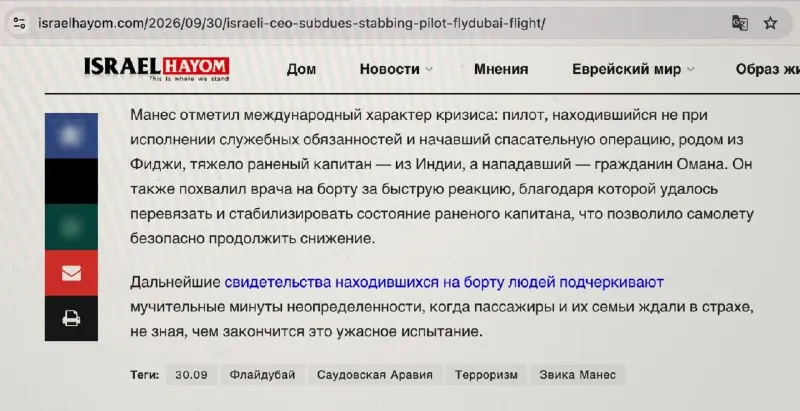
Task: Select the Флайдубай tag
Action: (262, 375)
